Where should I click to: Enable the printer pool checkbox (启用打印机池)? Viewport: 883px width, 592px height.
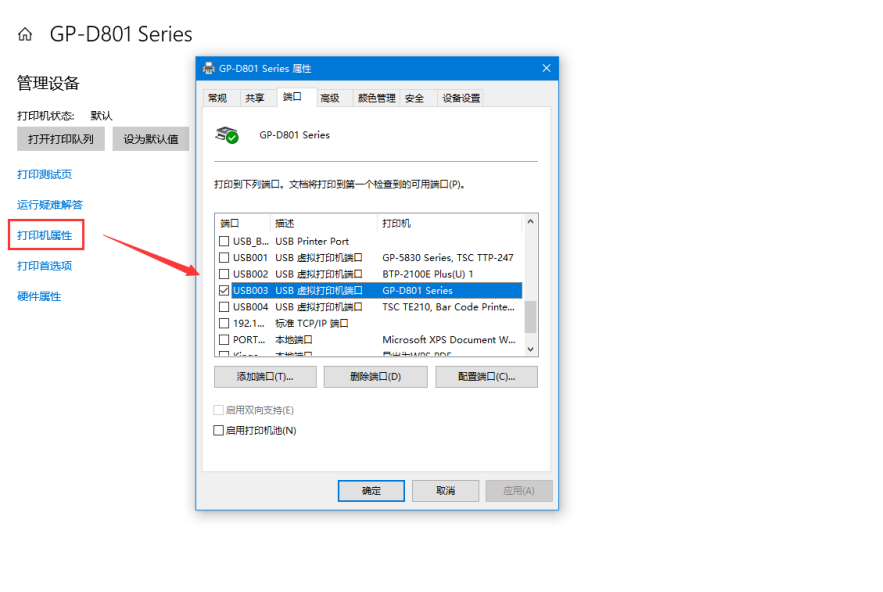219,431
